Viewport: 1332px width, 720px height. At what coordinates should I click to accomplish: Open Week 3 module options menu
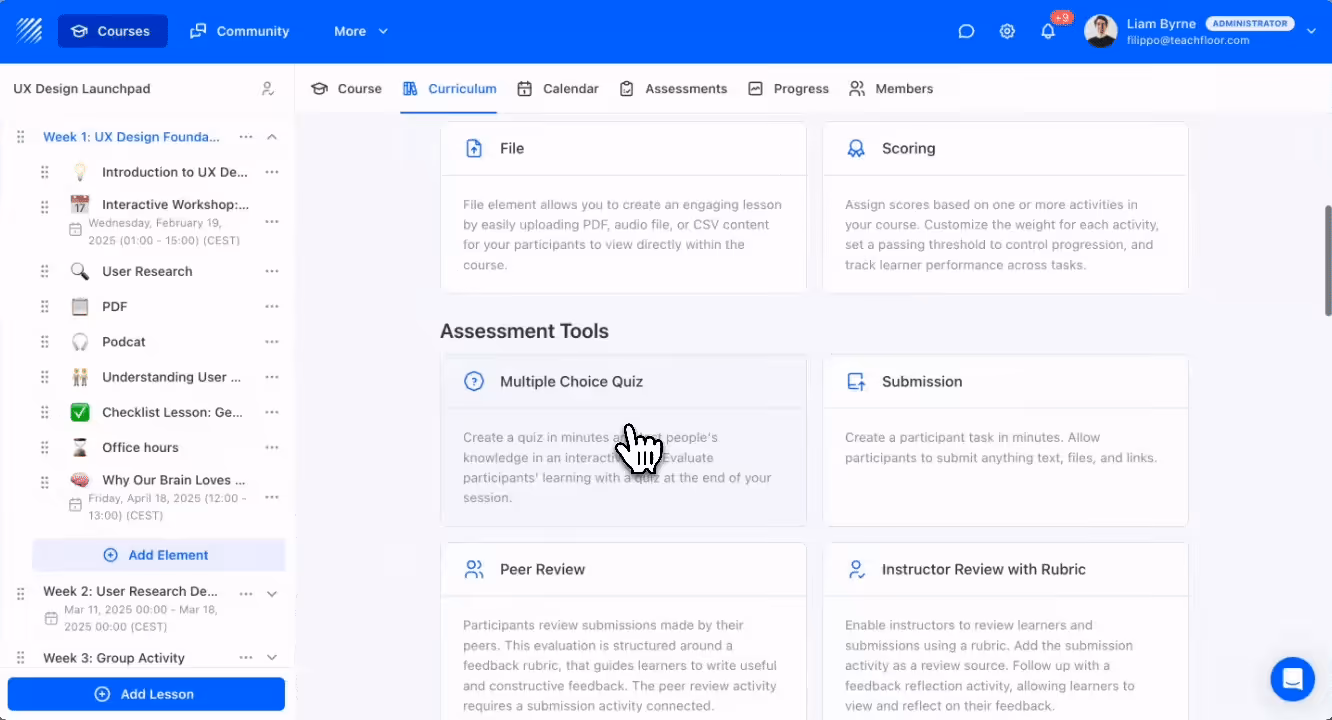point(246,658)
